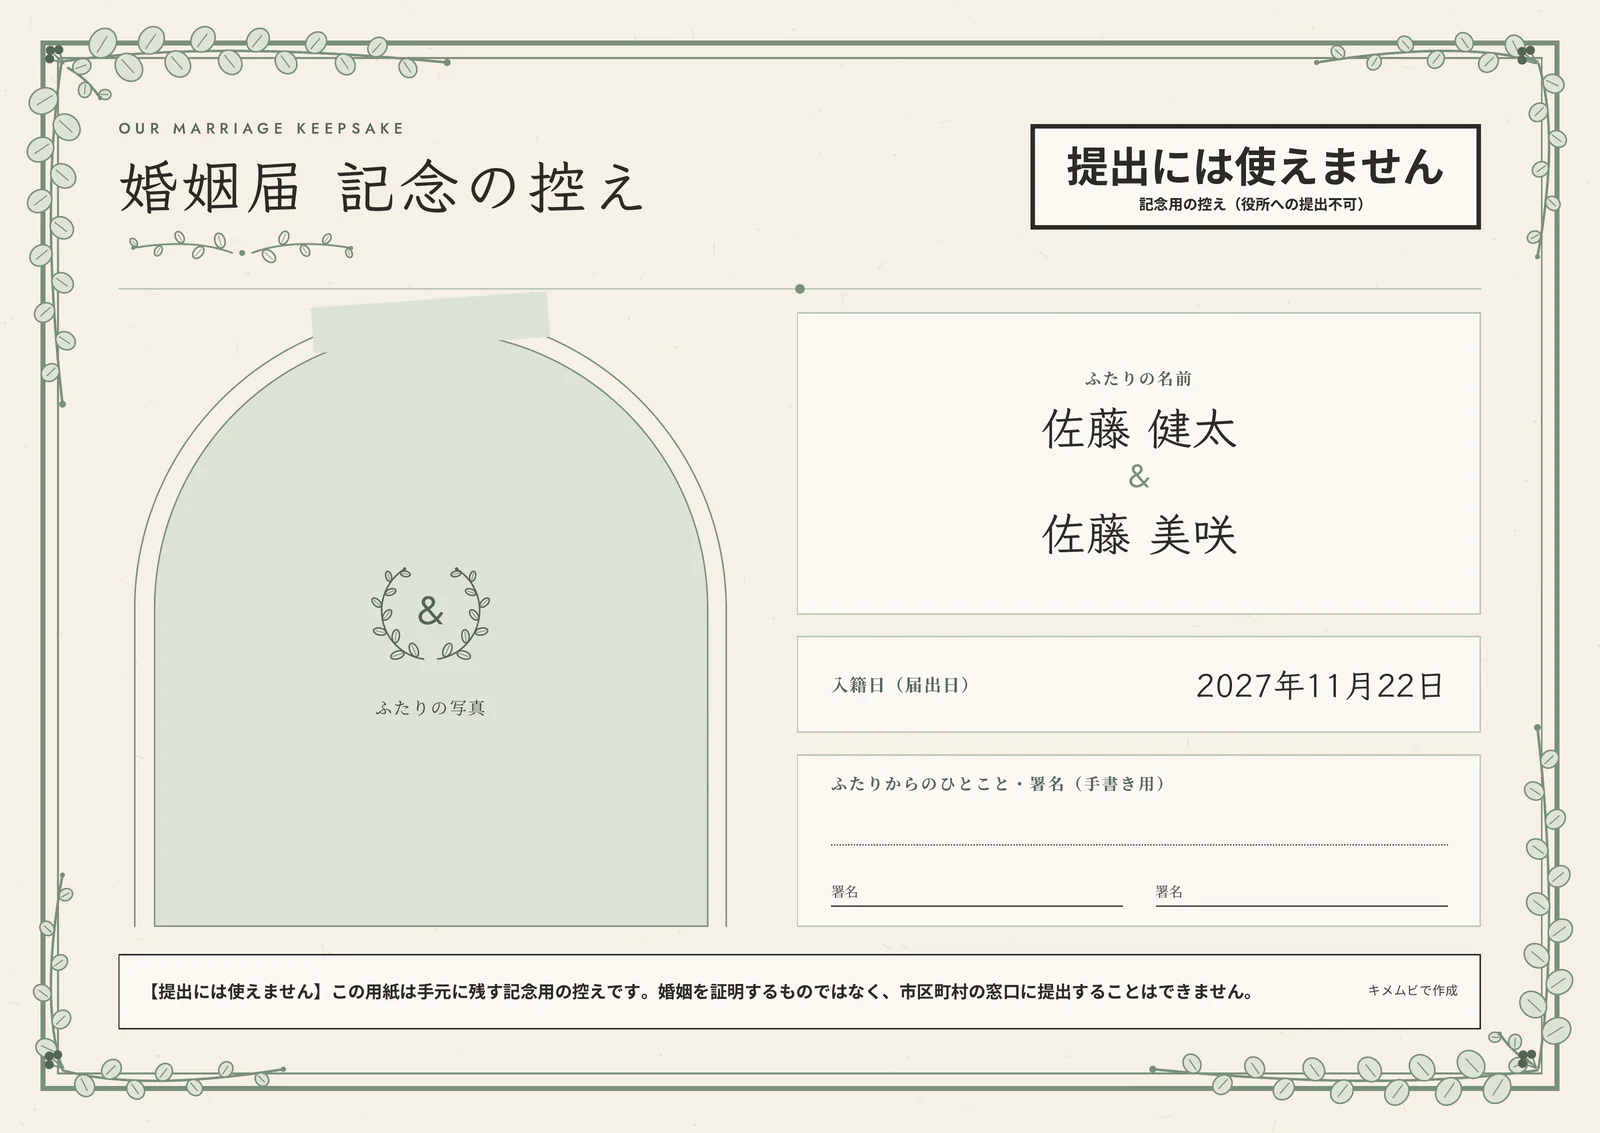Click the 'ふたりの名前' label
This screenshot has width=1600, height=1133.
(x=1138, y=378)
